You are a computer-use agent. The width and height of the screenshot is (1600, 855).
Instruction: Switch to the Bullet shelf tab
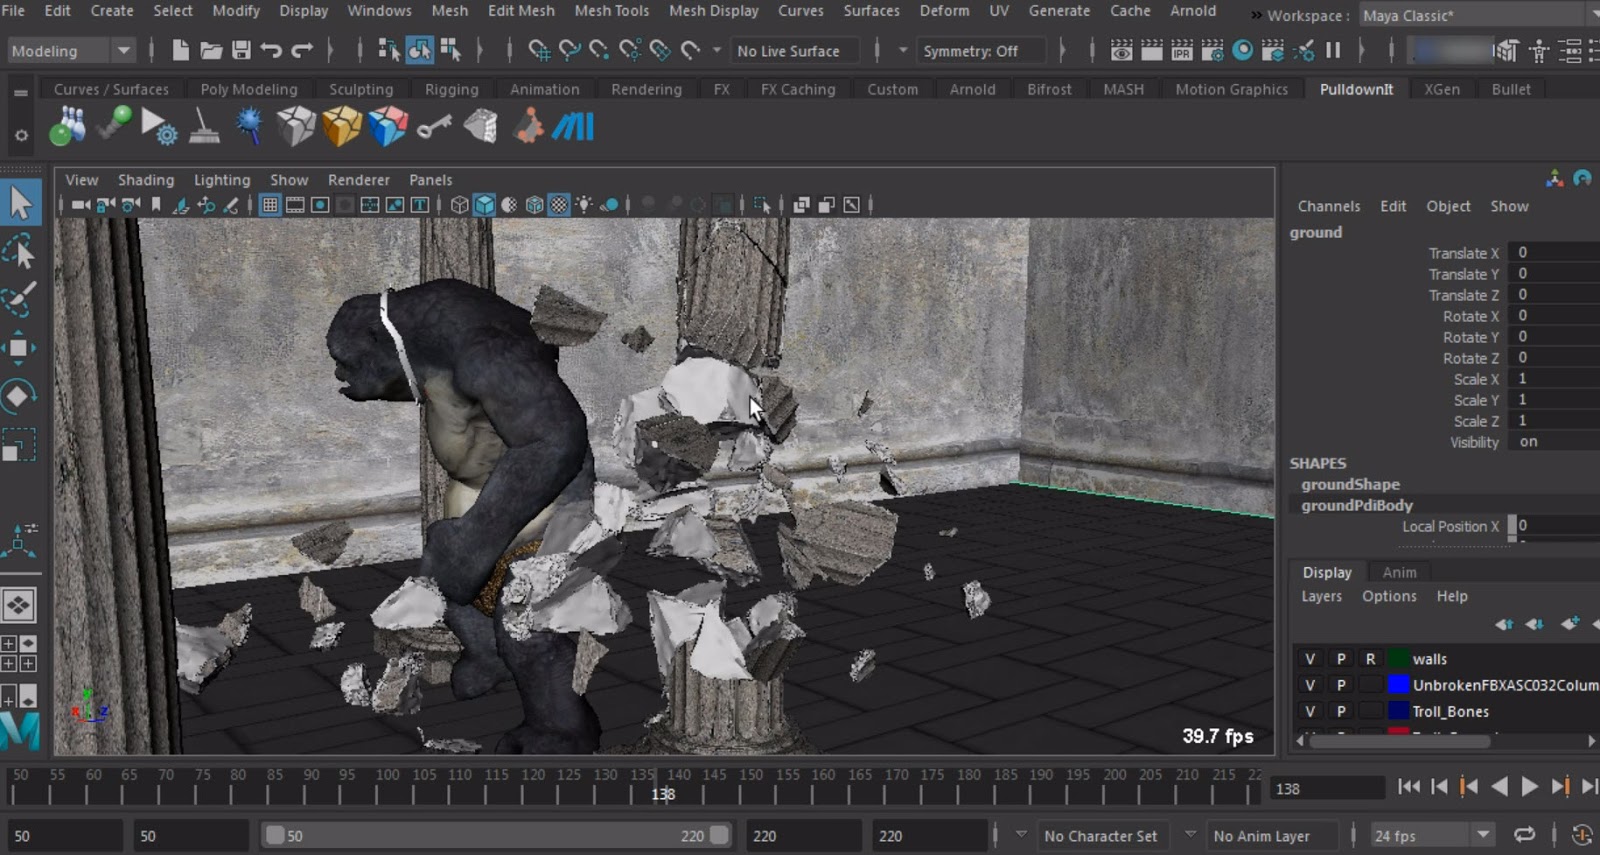coord(1510,89)
